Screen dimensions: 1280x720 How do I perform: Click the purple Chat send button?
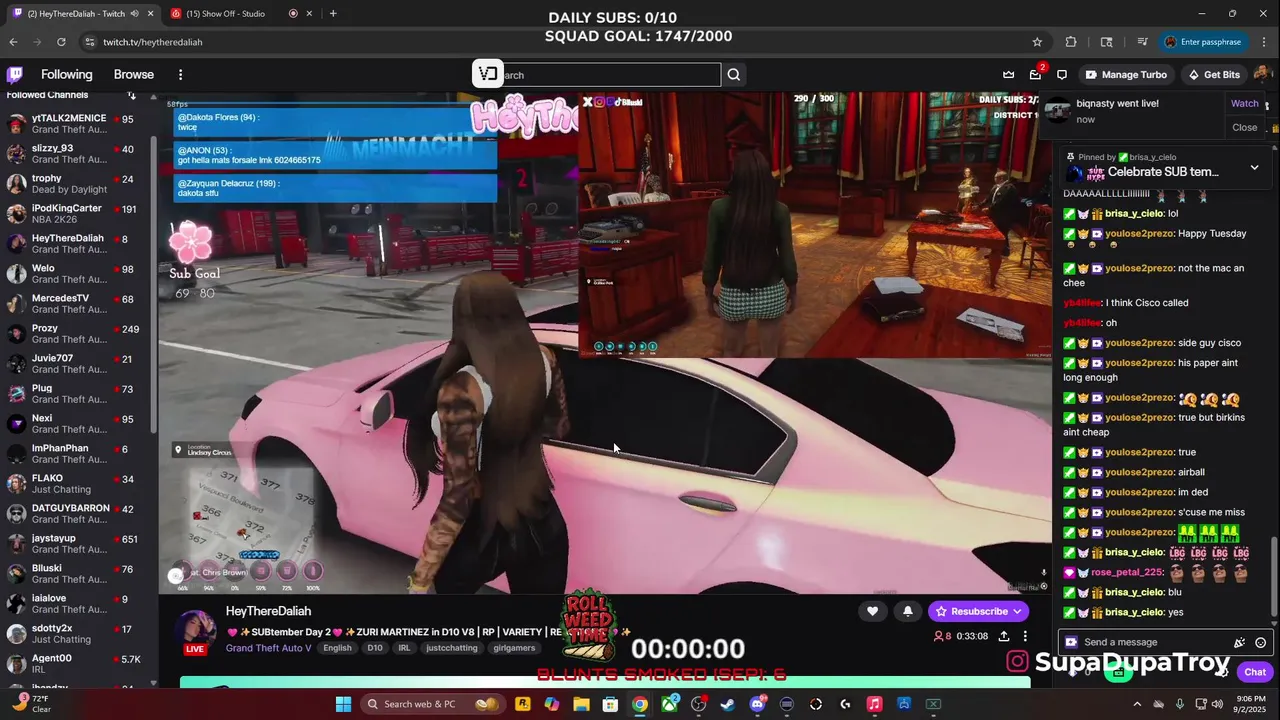pos(1255,672)
